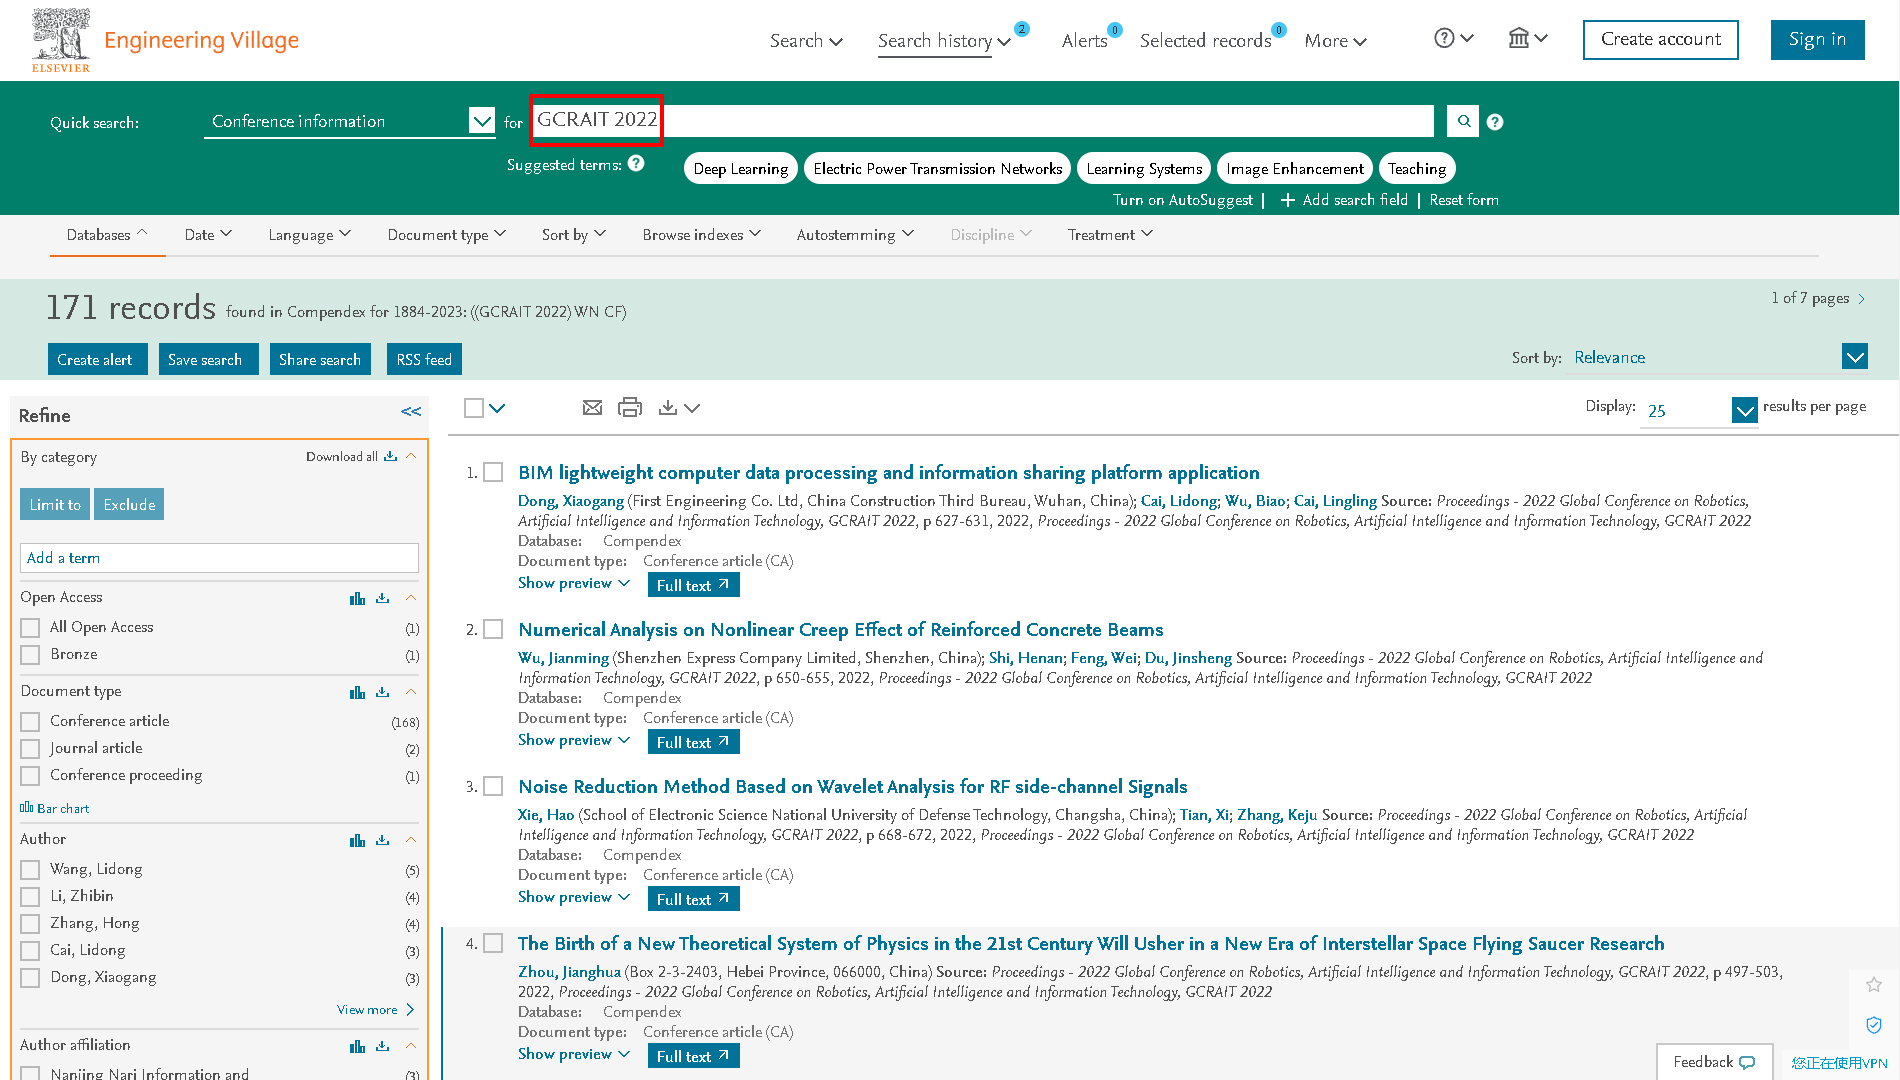Open the Search menu

(806, 41)
